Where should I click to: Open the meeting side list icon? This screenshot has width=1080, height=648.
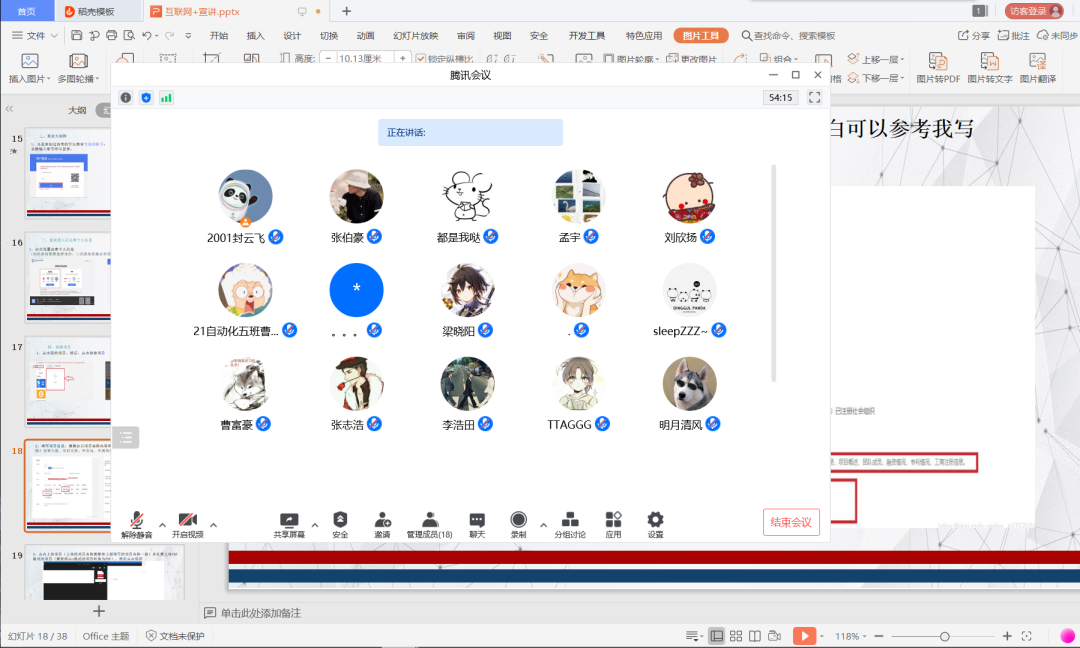click(x=126, y=437)
